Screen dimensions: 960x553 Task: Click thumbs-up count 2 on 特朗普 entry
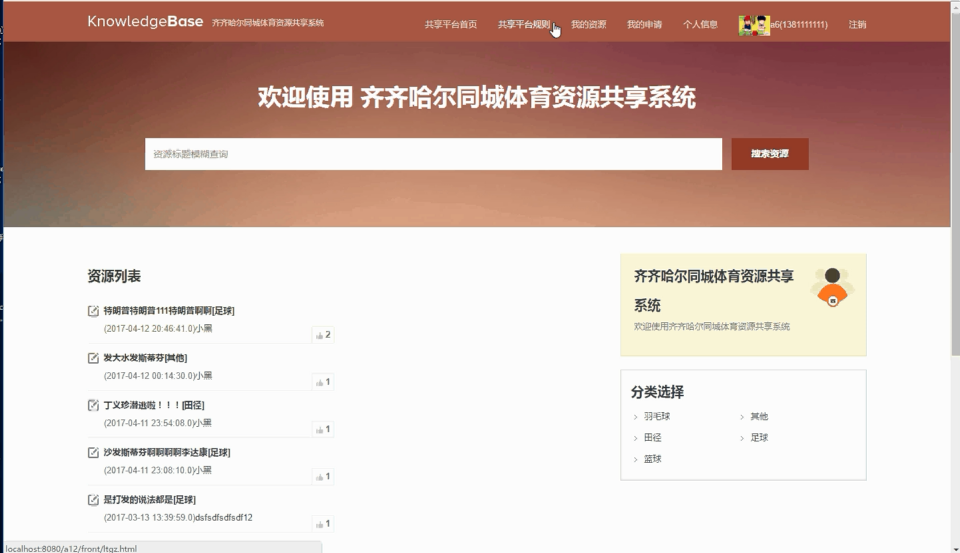click(x=323, y=334)
